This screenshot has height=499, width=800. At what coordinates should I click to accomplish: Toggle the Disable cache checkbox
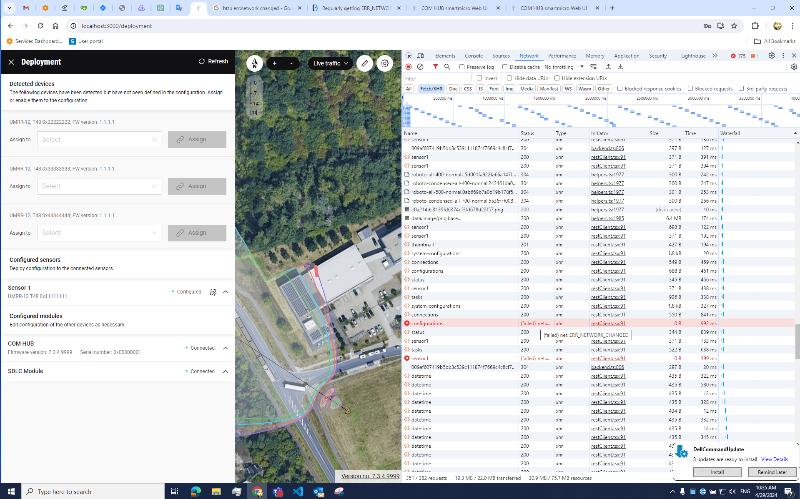click(505, 67)
